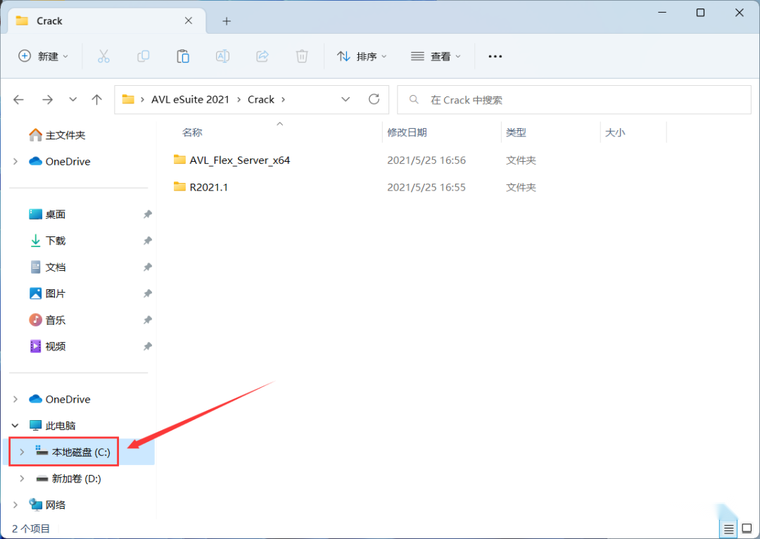
Task: Open the 新建 menu button
Action: [43, 56]
